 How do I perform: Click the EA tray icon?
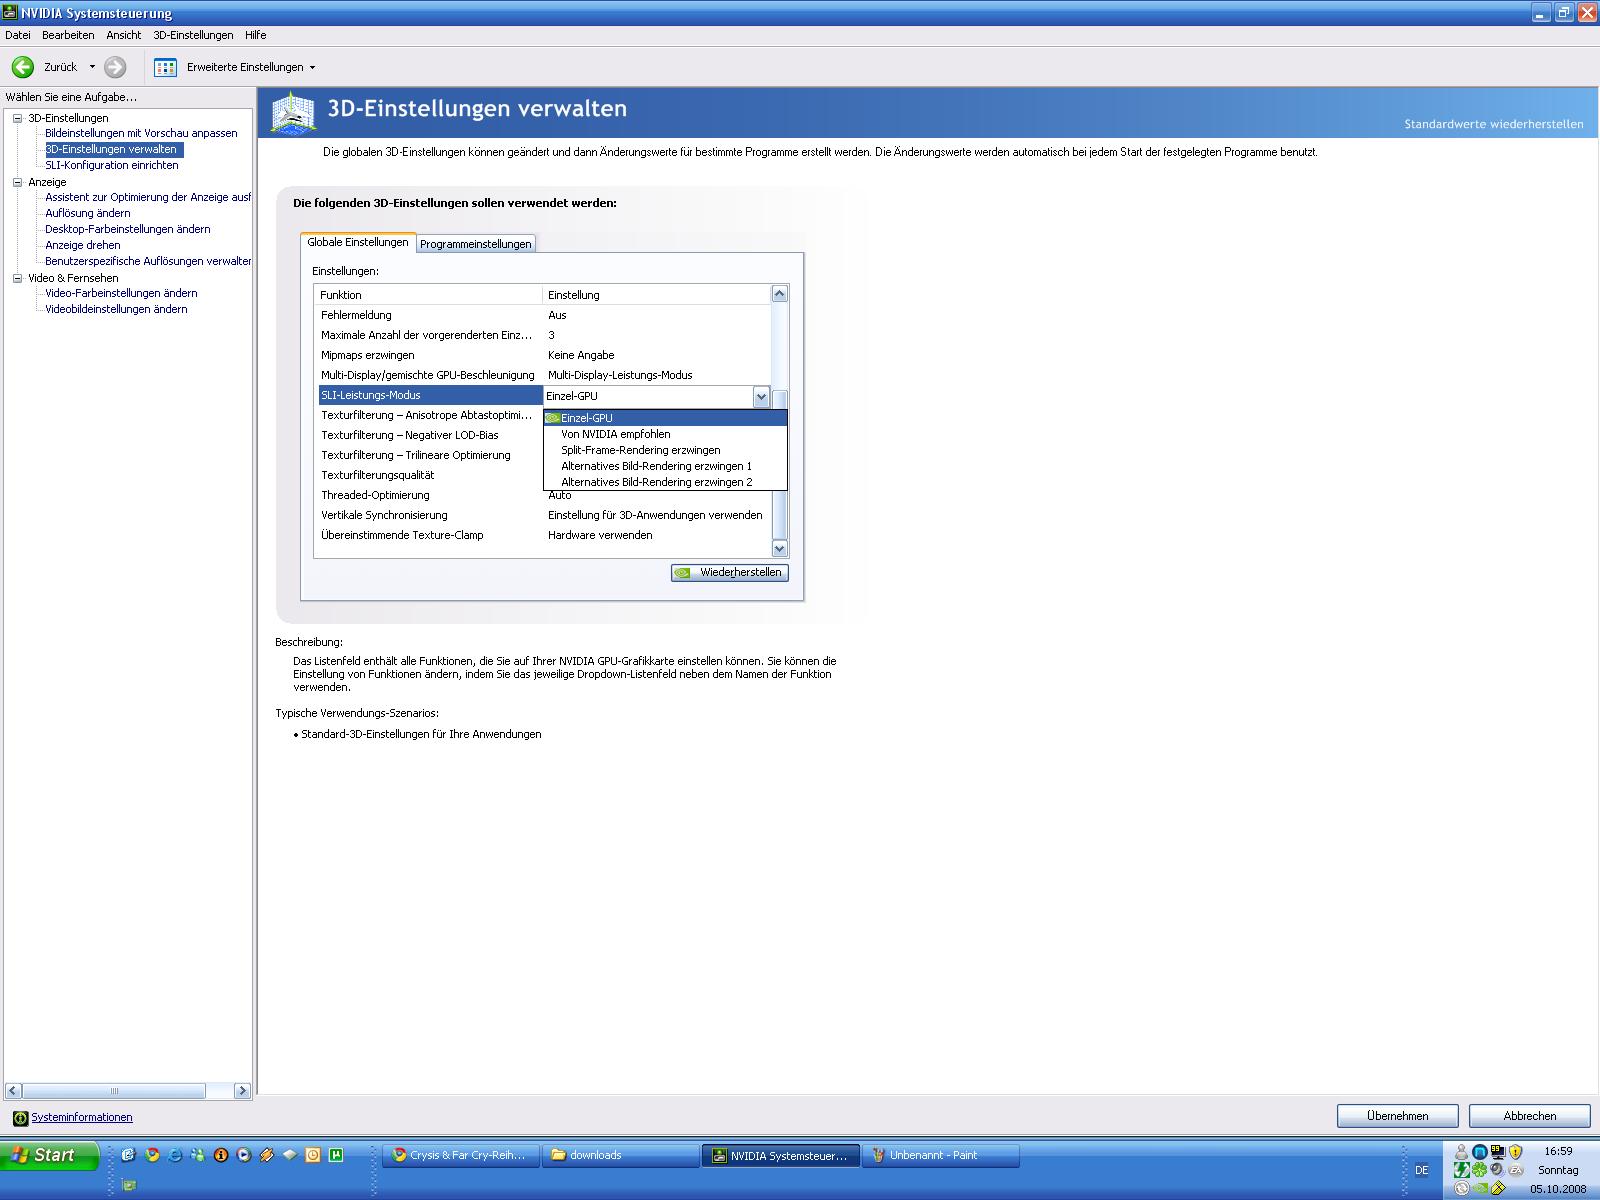click(1516, 1170)
